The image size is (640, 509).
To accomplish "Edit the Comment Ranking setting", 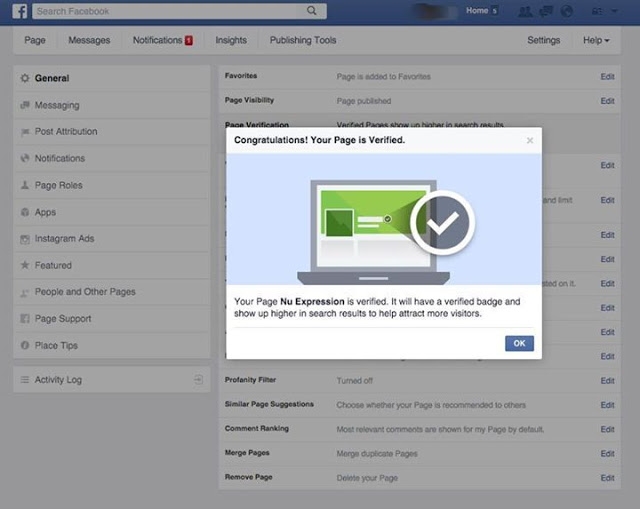I will 607,429.
